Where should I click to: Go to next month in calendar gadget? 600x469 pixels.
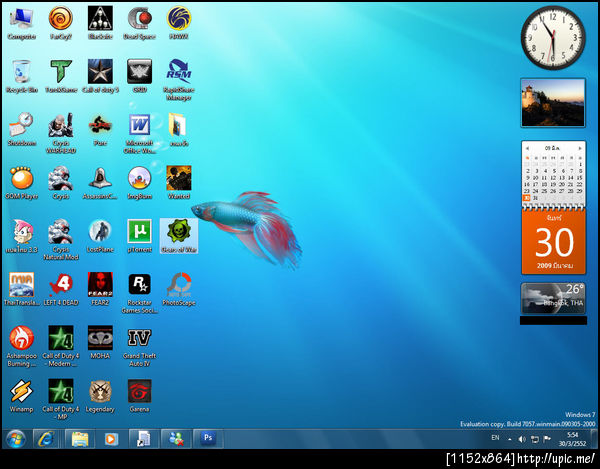coord(580,148)
